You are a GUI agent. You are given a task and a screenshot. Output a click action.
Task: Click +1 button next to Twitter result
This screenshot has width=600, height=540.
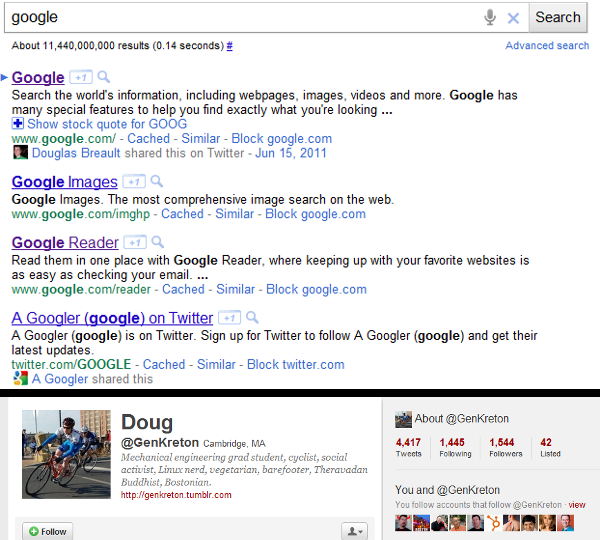click(229, 318)
